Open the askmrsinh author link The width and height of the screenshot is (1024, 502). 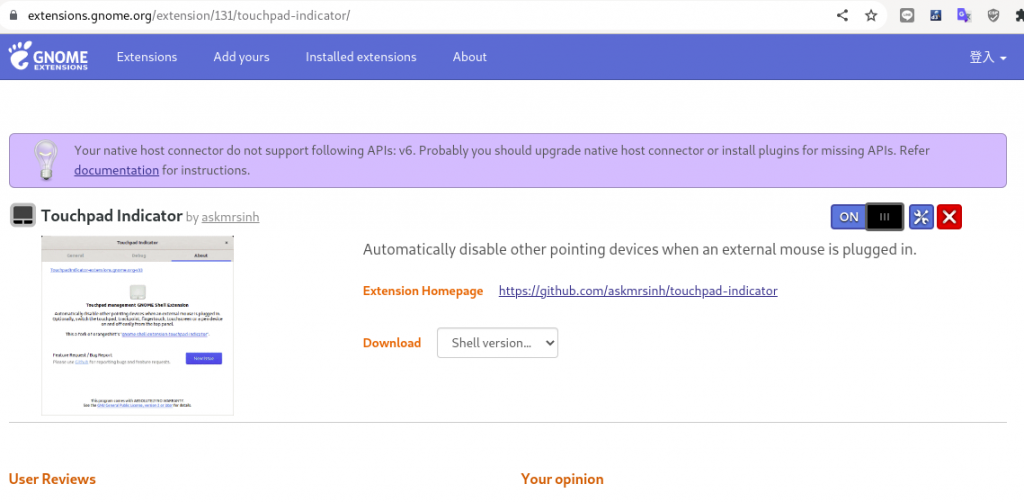[x=230, y=216]
